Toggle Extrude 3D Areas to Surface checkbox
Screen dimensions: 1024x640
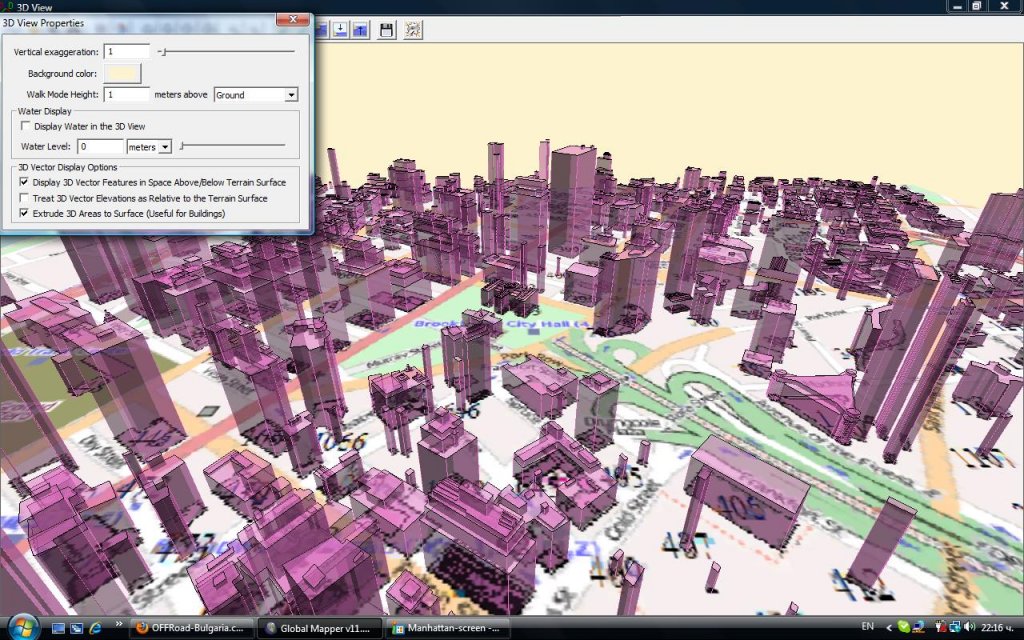(25, 213)
